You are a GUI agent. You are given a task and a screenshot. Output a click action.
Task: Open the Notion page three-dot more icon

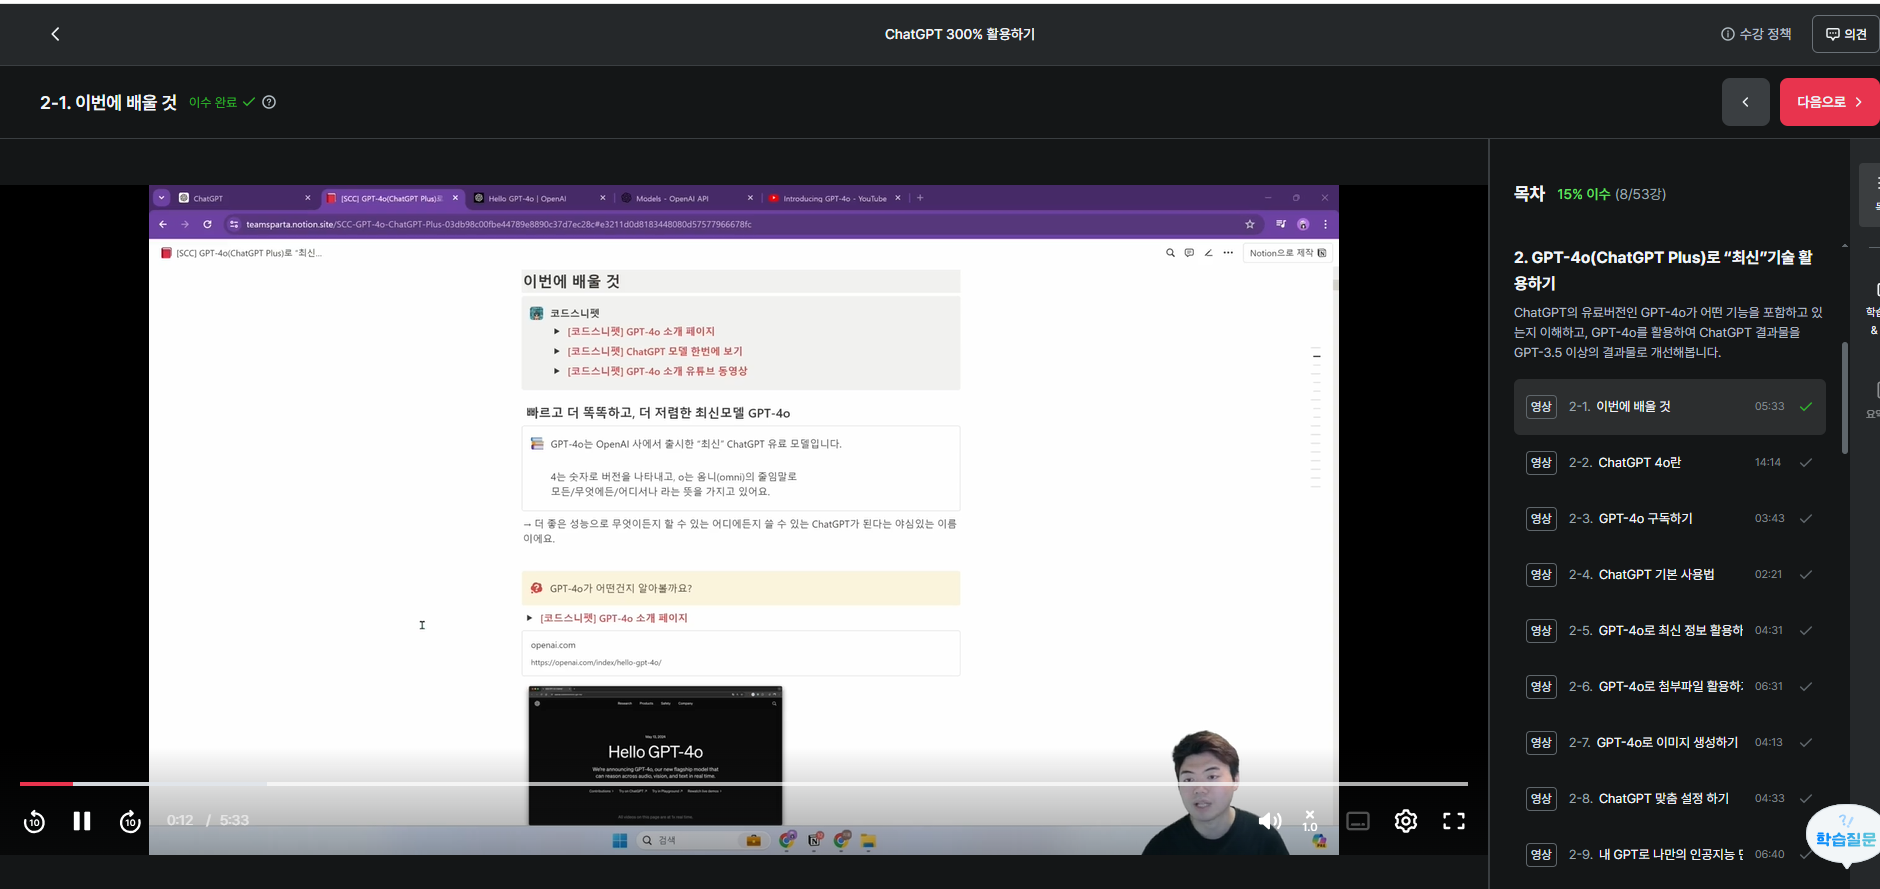click(1228, 253)
